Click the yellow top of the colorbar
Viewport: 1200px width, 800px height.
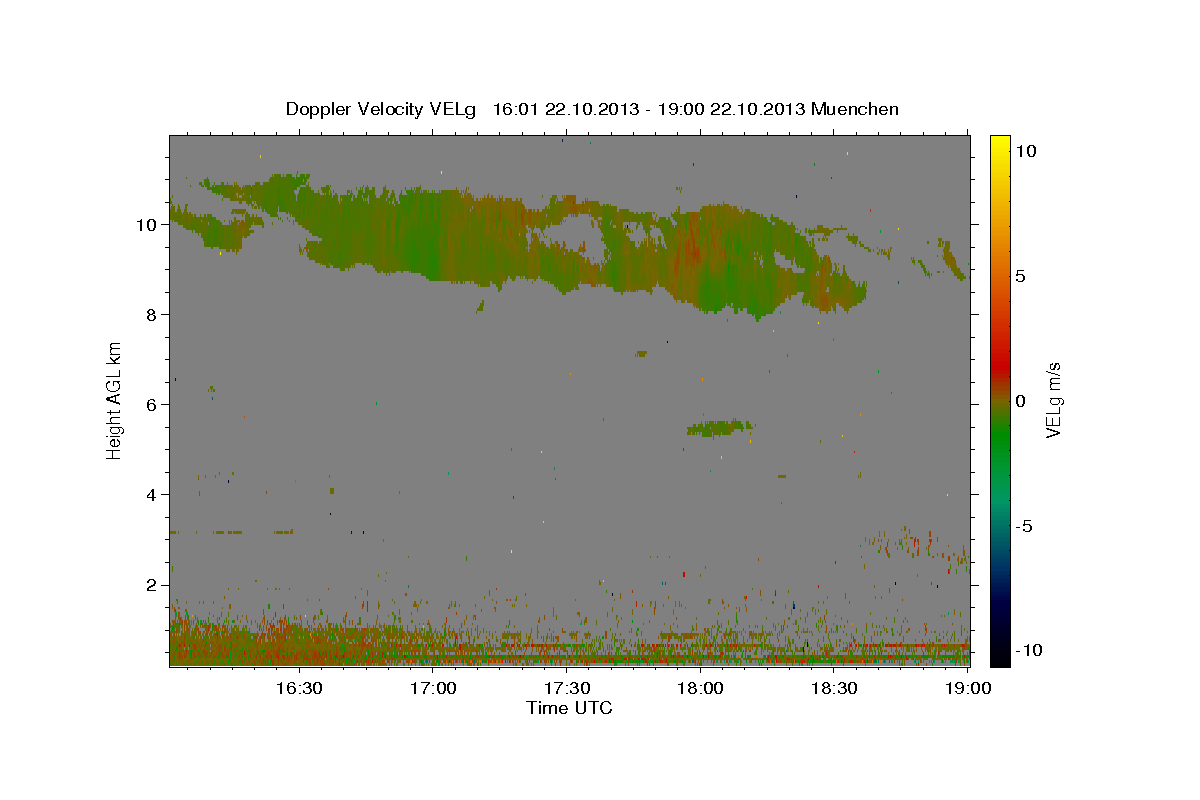pyautogui.click(x=1000, y=142)
